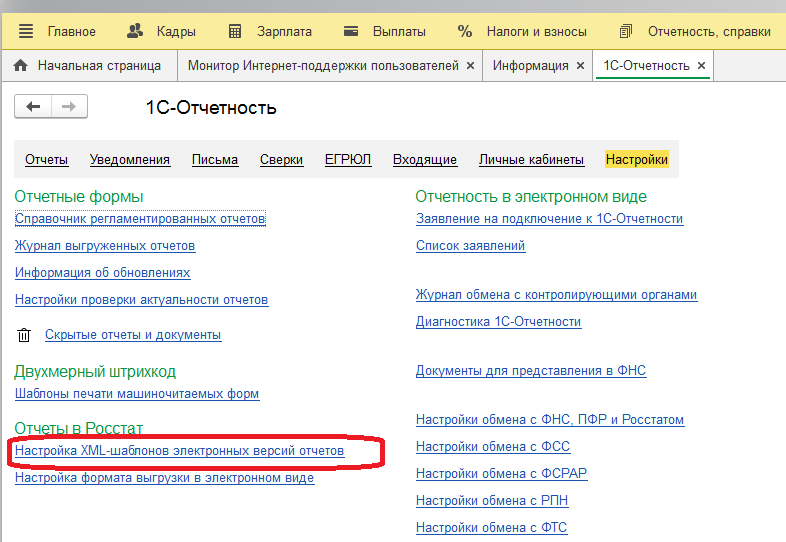Close the Монитор Интернет-поддержки пользователей tab
The height and width of the screenshot is (542, 786).
tap(470, 65)
